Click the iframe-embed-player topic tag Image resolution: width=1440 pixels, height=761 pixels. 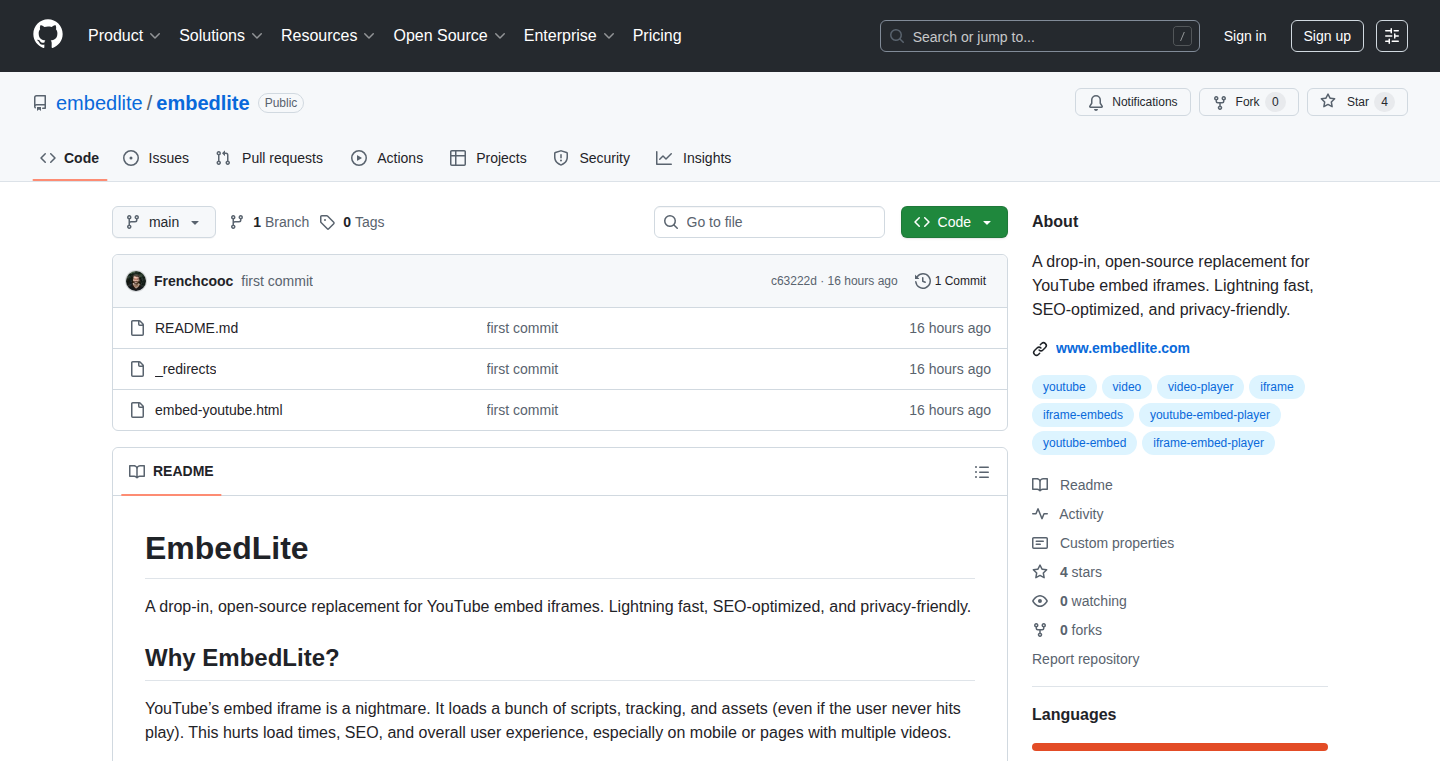(1208, 443)
